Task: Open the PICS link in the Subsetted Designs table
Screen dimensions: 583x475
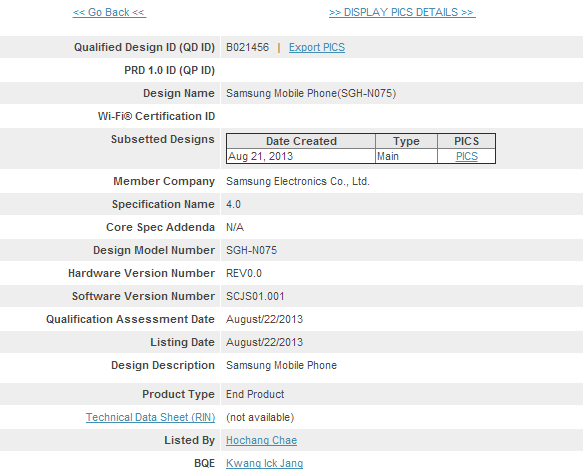Action: pos(467,156)
